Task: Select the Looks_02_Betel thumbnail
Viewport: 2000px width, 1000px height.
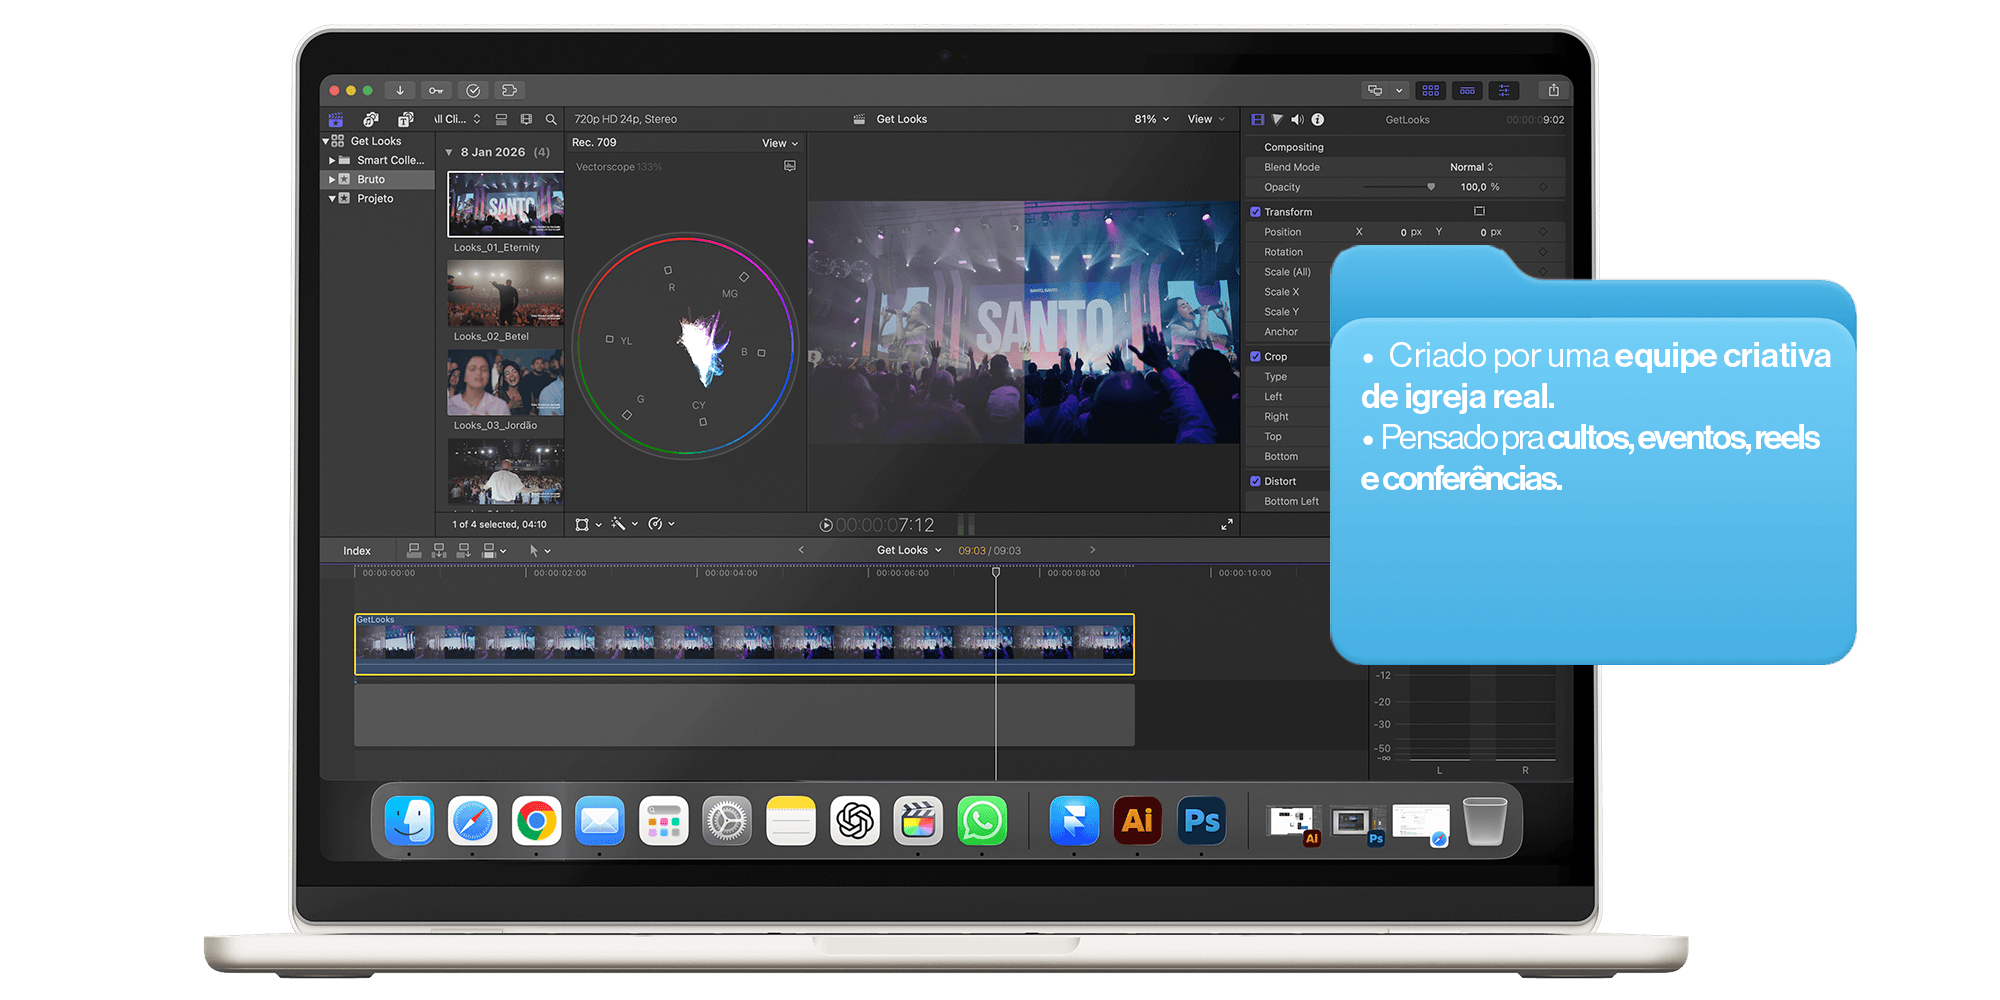Action: pos(506,293)
